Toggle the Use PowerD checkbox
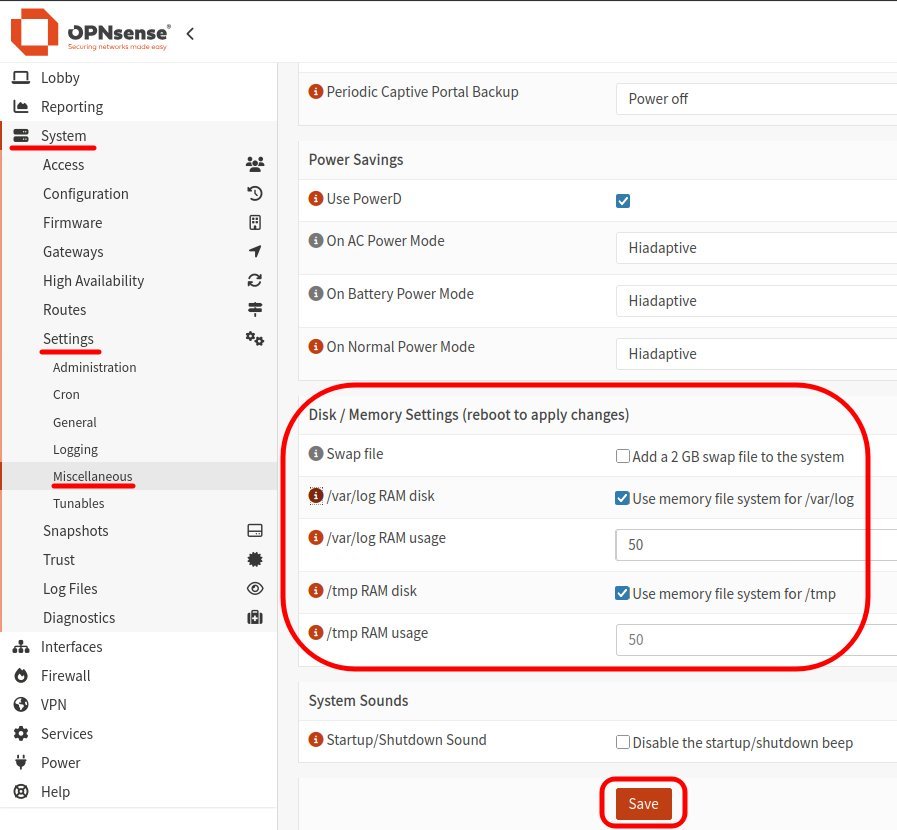Screen dimensions: 897x830 [x=623, y=201]
